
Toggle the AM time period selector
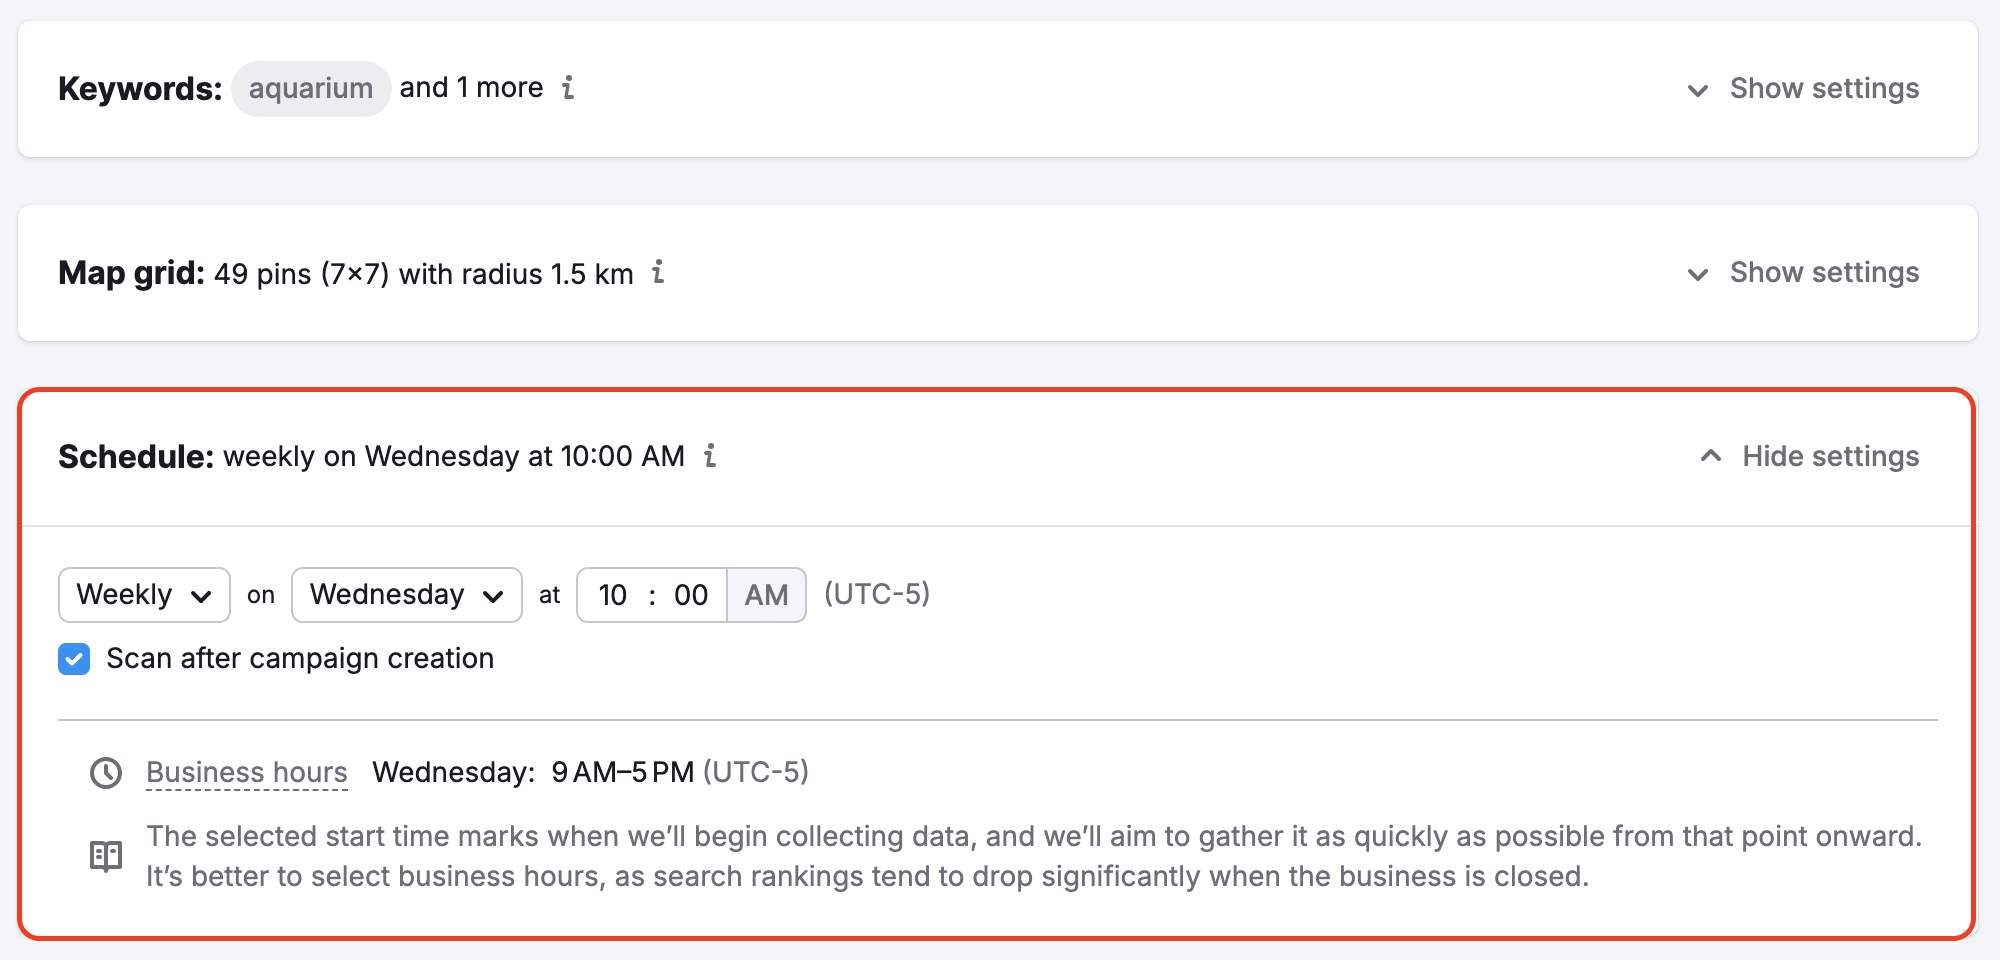pyautogui.click(x=766, y=594)
